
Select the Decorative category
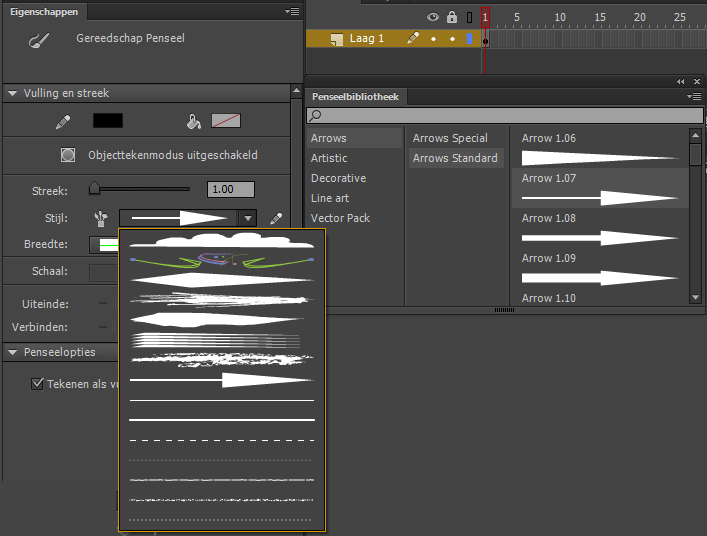tap(354, 178)
